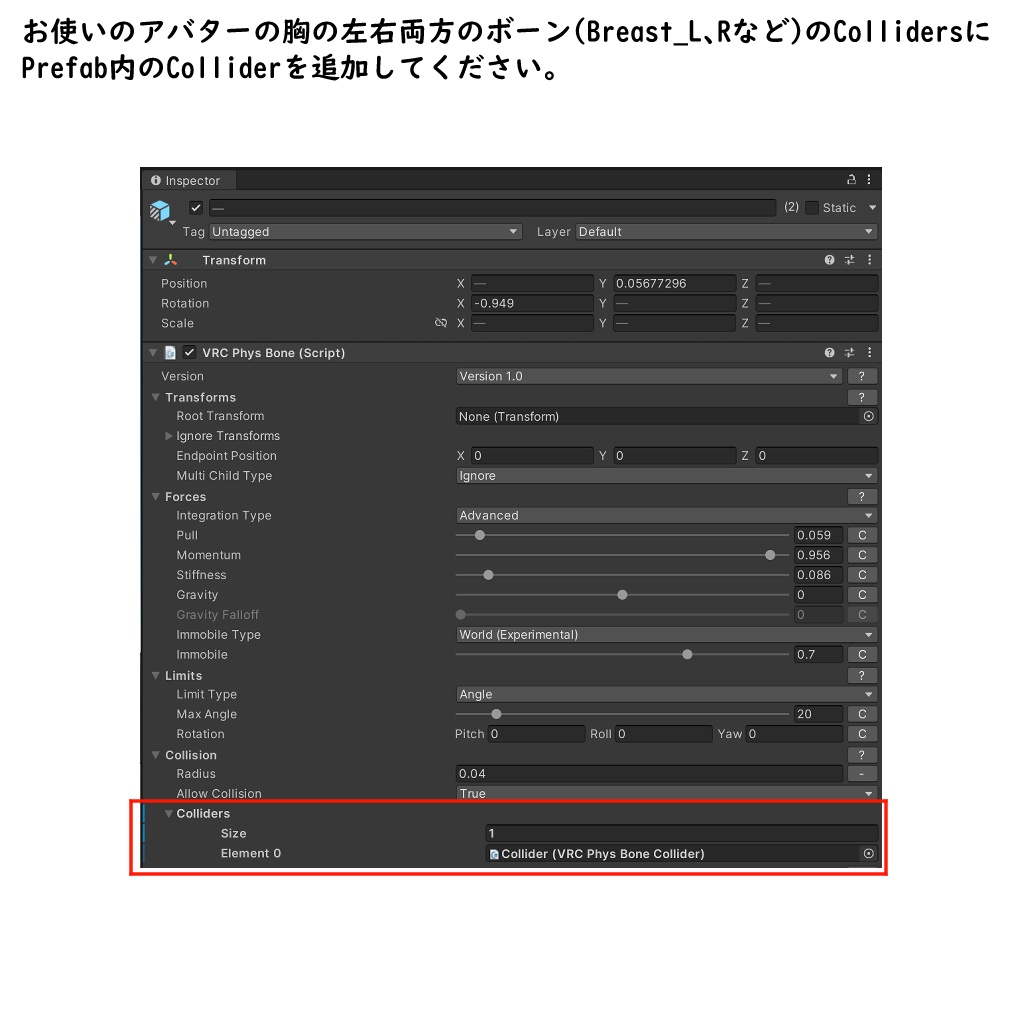This screenshot has width=1024, height=1024.
Task: Expand Ignore Transforms list
Action: 168,436
